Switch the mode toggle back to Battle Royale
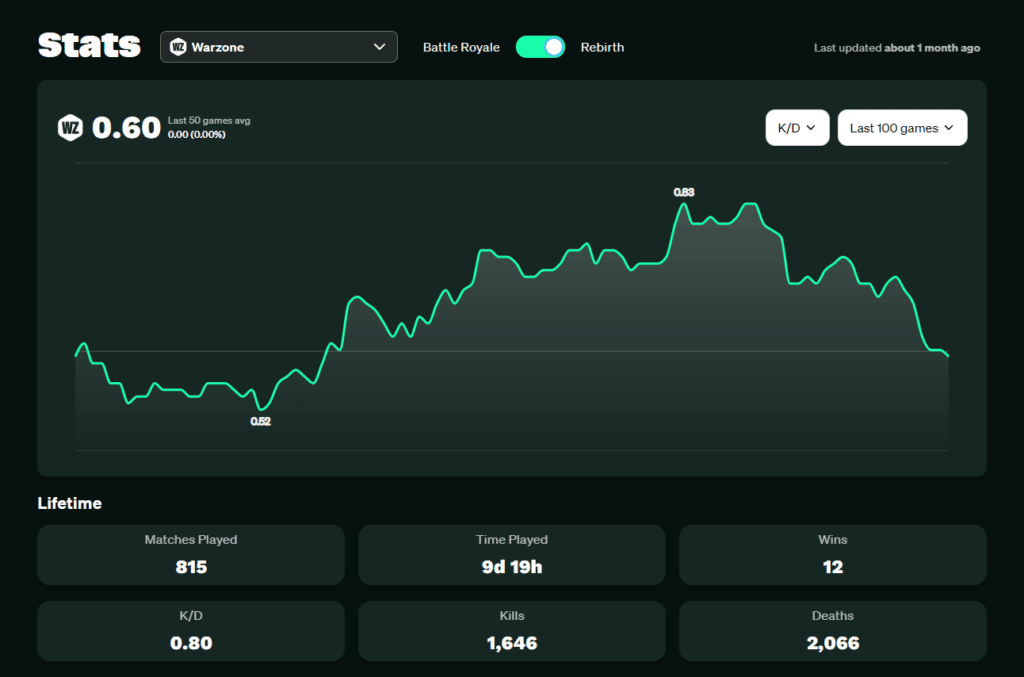The image size is (1024, 677). [540, 46]
